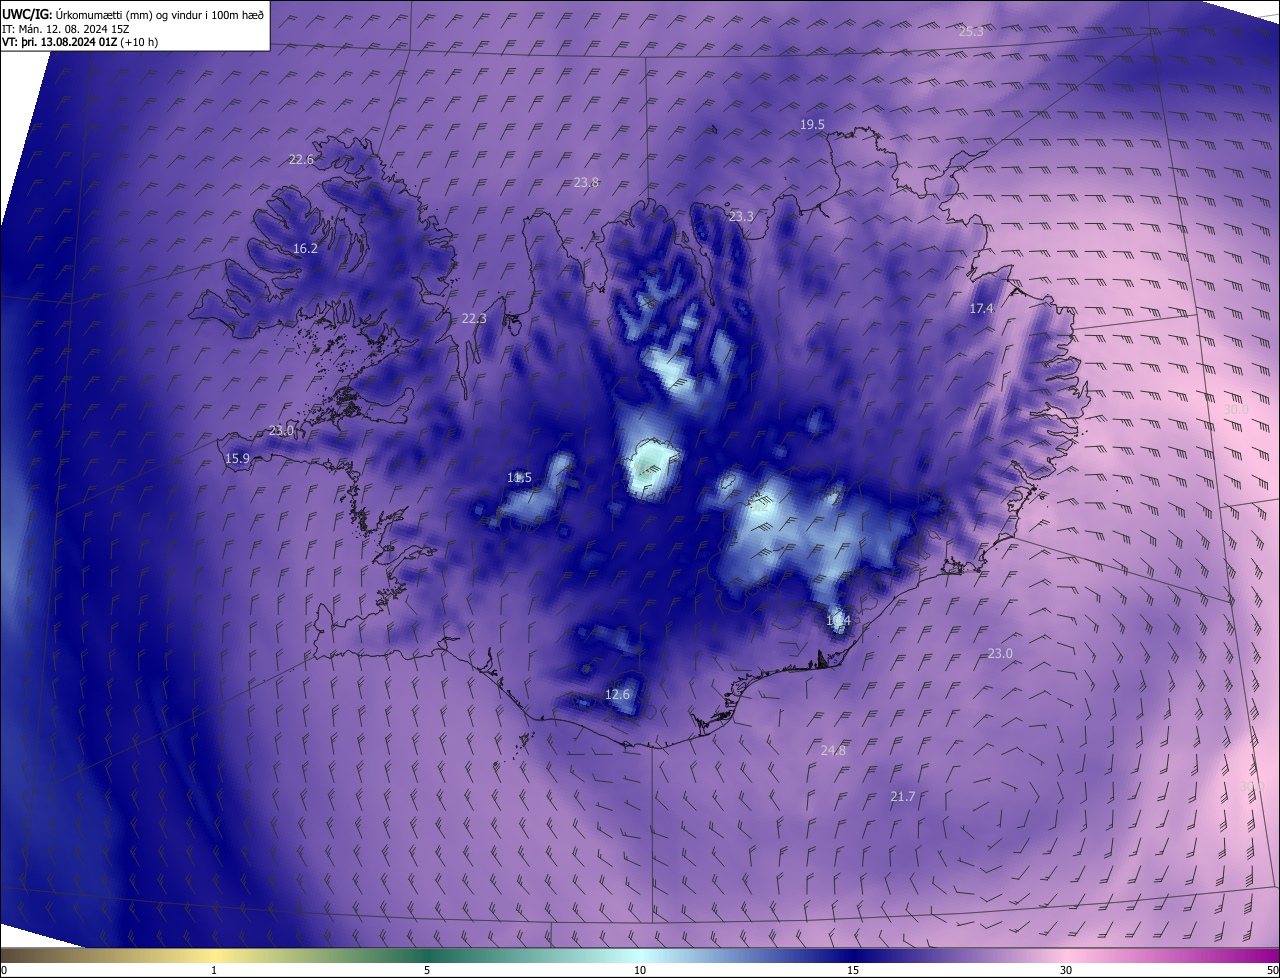Click the 11.5 value label on the map
Viewport: 1280px width, 978px height.
click(x=519, y=478)
